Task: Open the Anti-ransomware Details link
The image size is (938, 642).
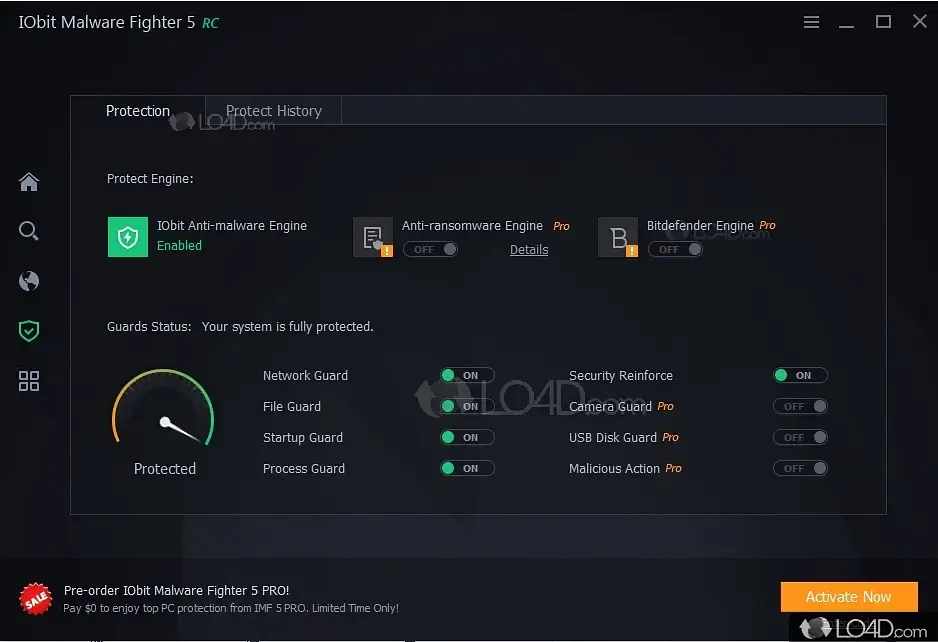Action: click(x=529, y=250)
